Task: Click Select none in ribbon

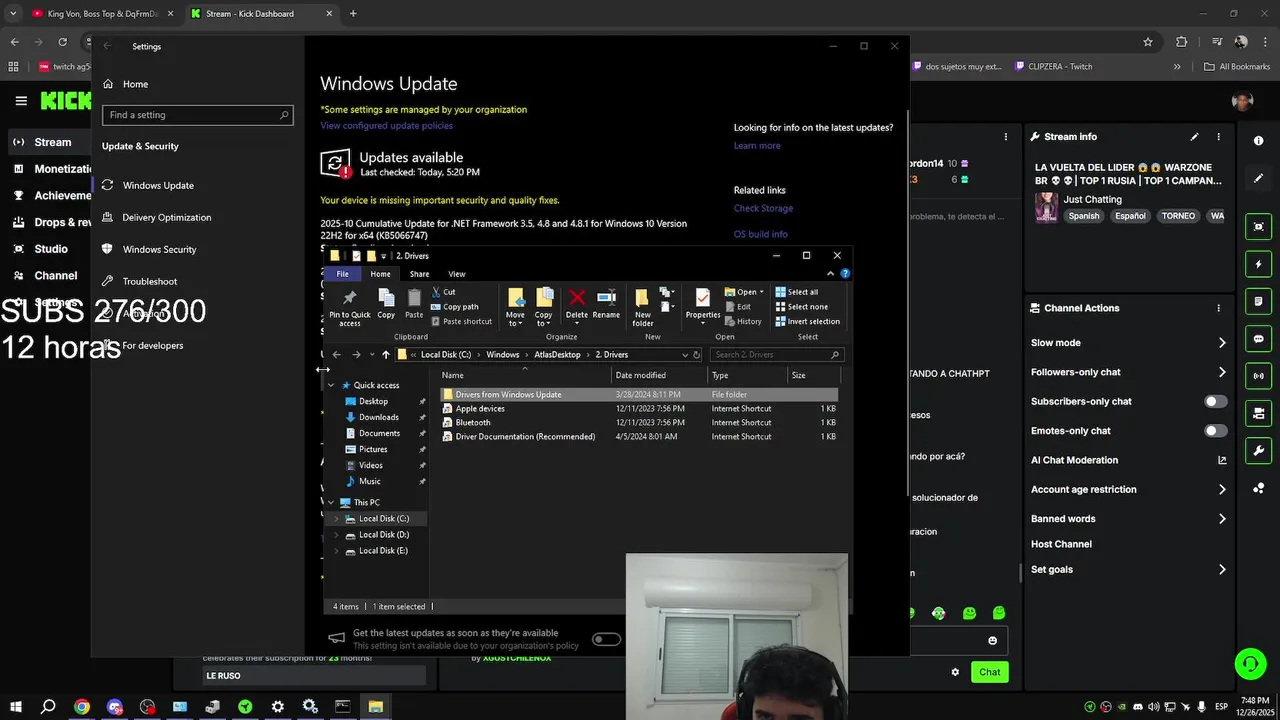Action: point(800,307)
